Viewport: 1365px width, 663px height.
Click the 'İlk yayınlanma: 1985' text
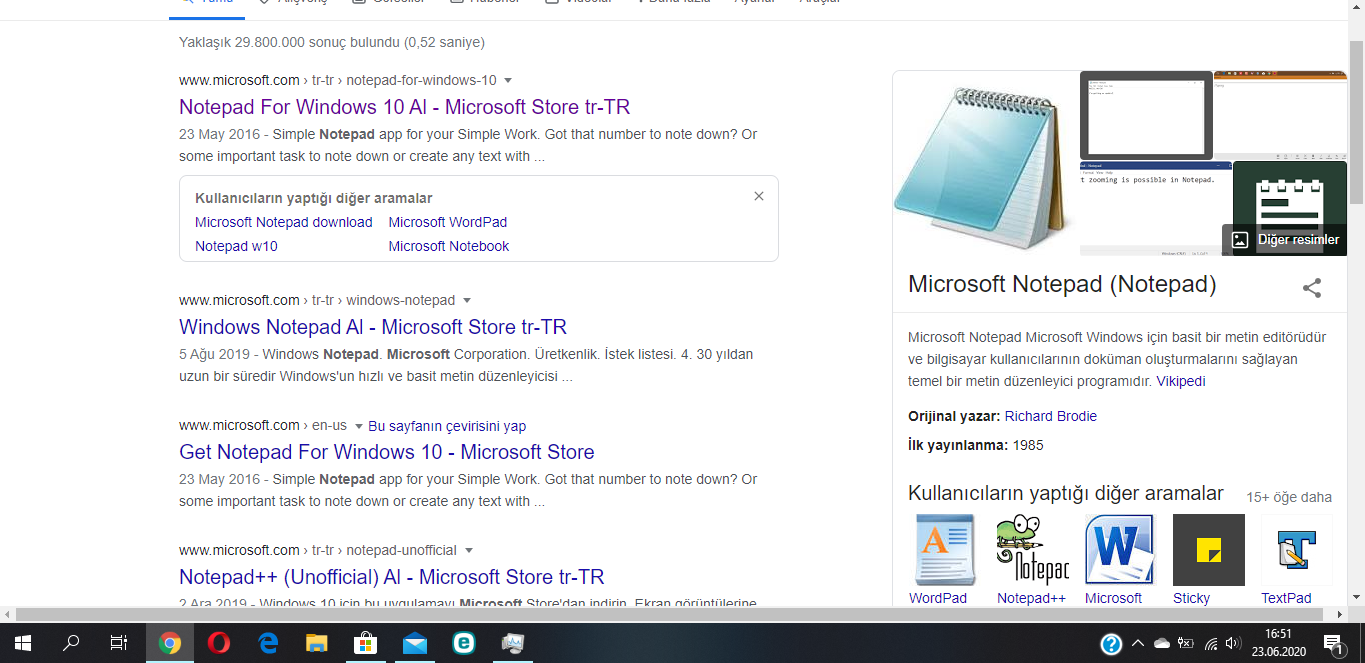(x=976, y=445)
